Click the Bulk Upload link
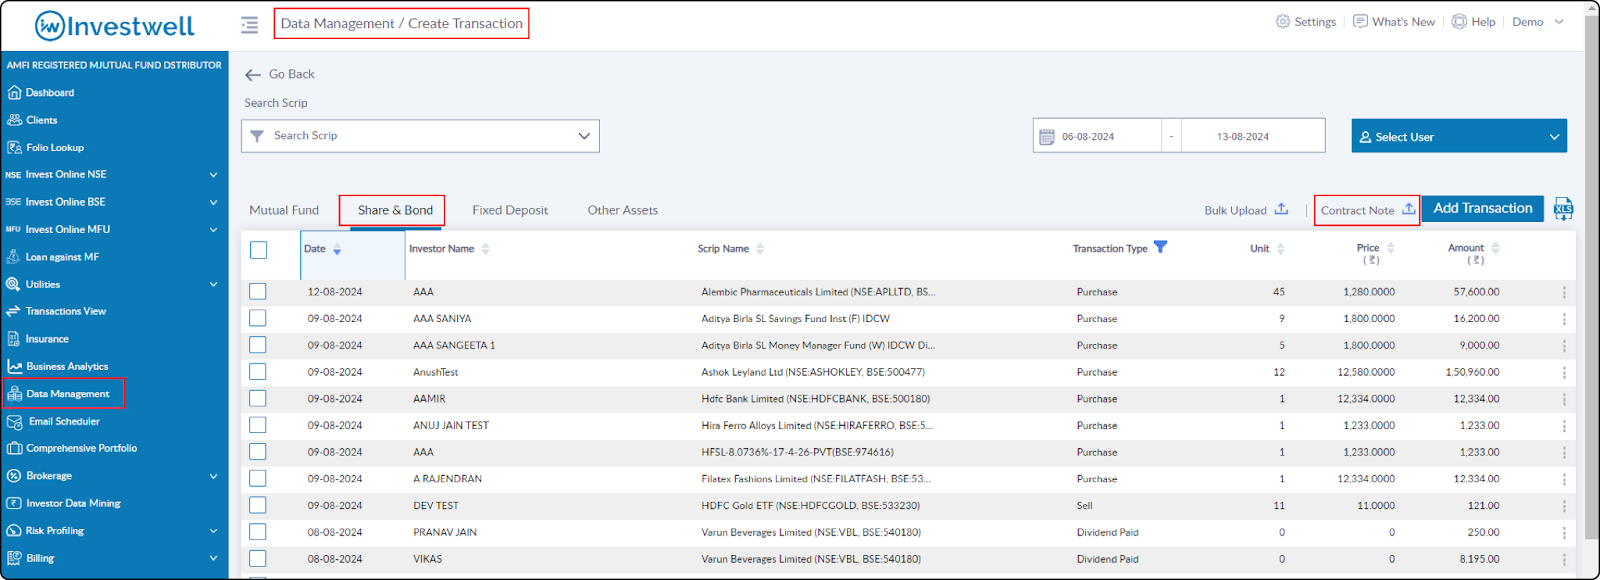1600x580 pixels. click(1235, 210)
